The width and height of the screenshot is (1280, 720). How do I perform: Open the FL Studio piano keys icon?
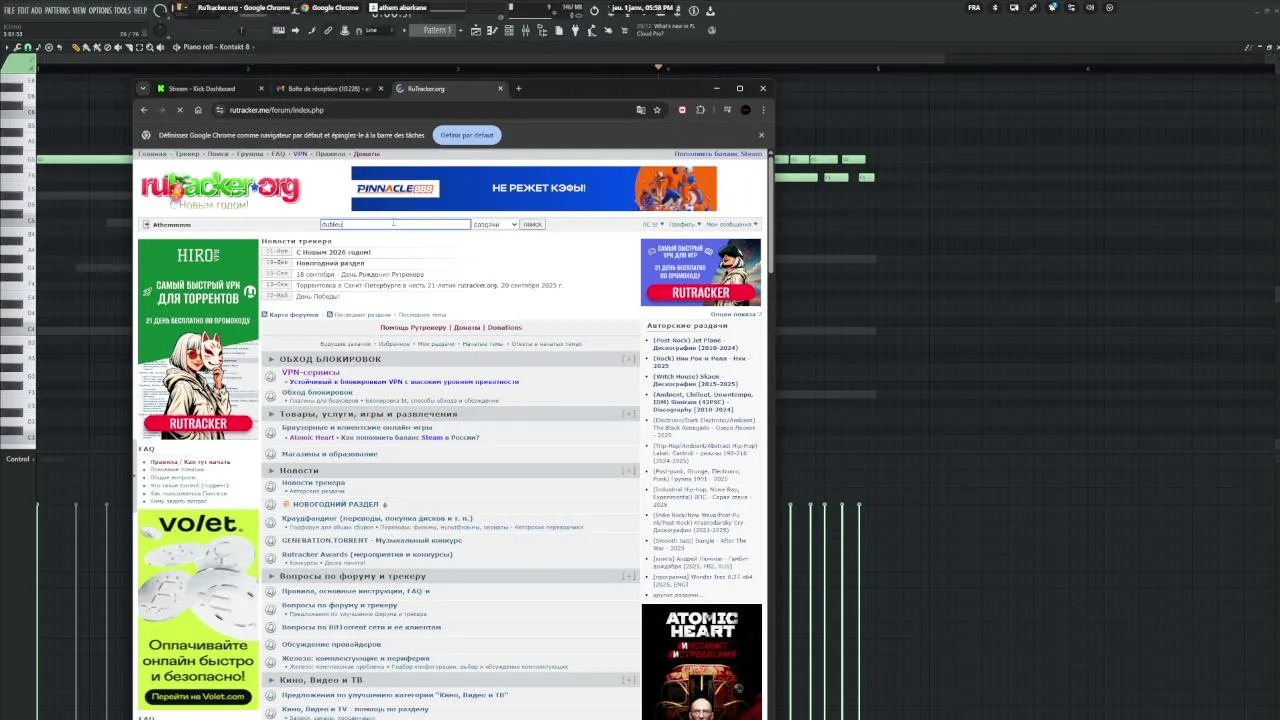[x=278, y=30]
